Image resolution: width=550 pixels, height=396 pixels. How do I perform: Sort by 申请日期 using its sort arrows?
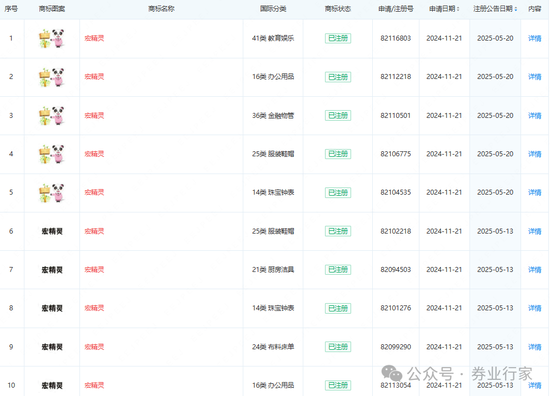(458, 9)
